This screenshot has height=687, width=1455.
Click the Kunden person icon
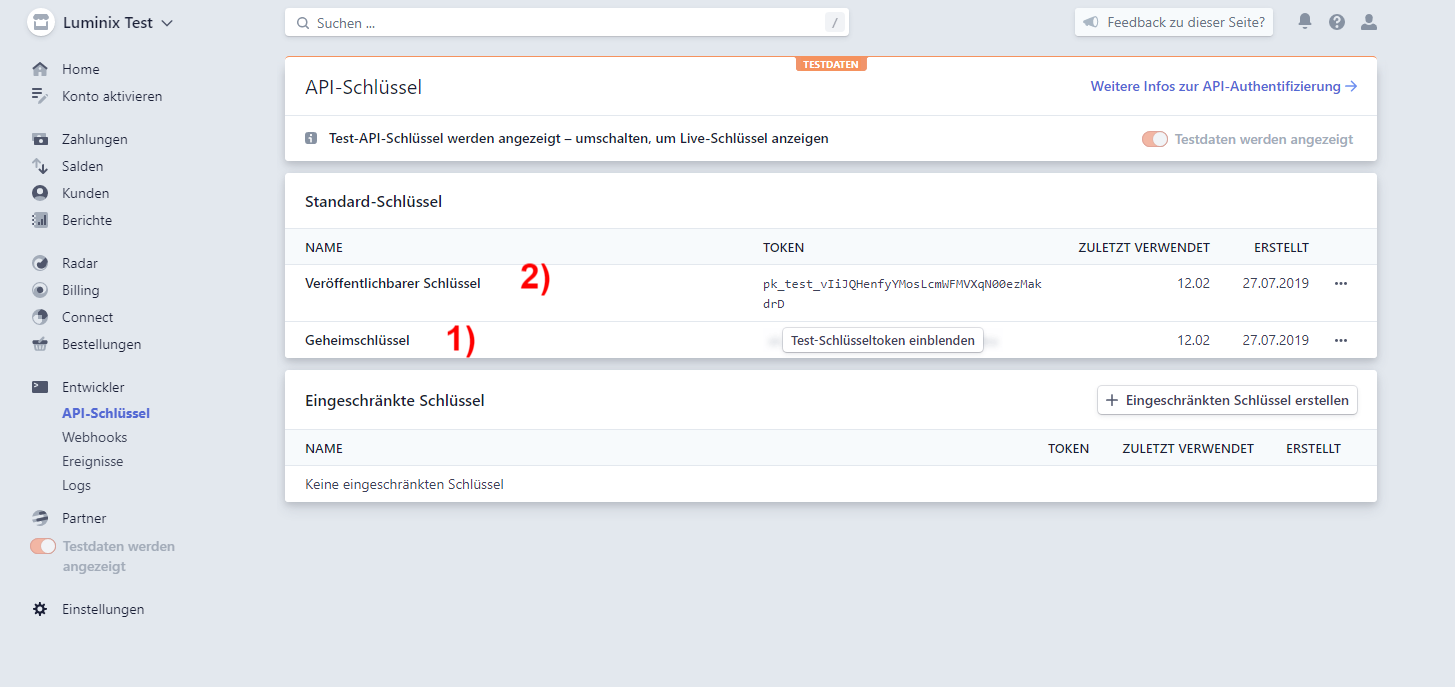40,193
